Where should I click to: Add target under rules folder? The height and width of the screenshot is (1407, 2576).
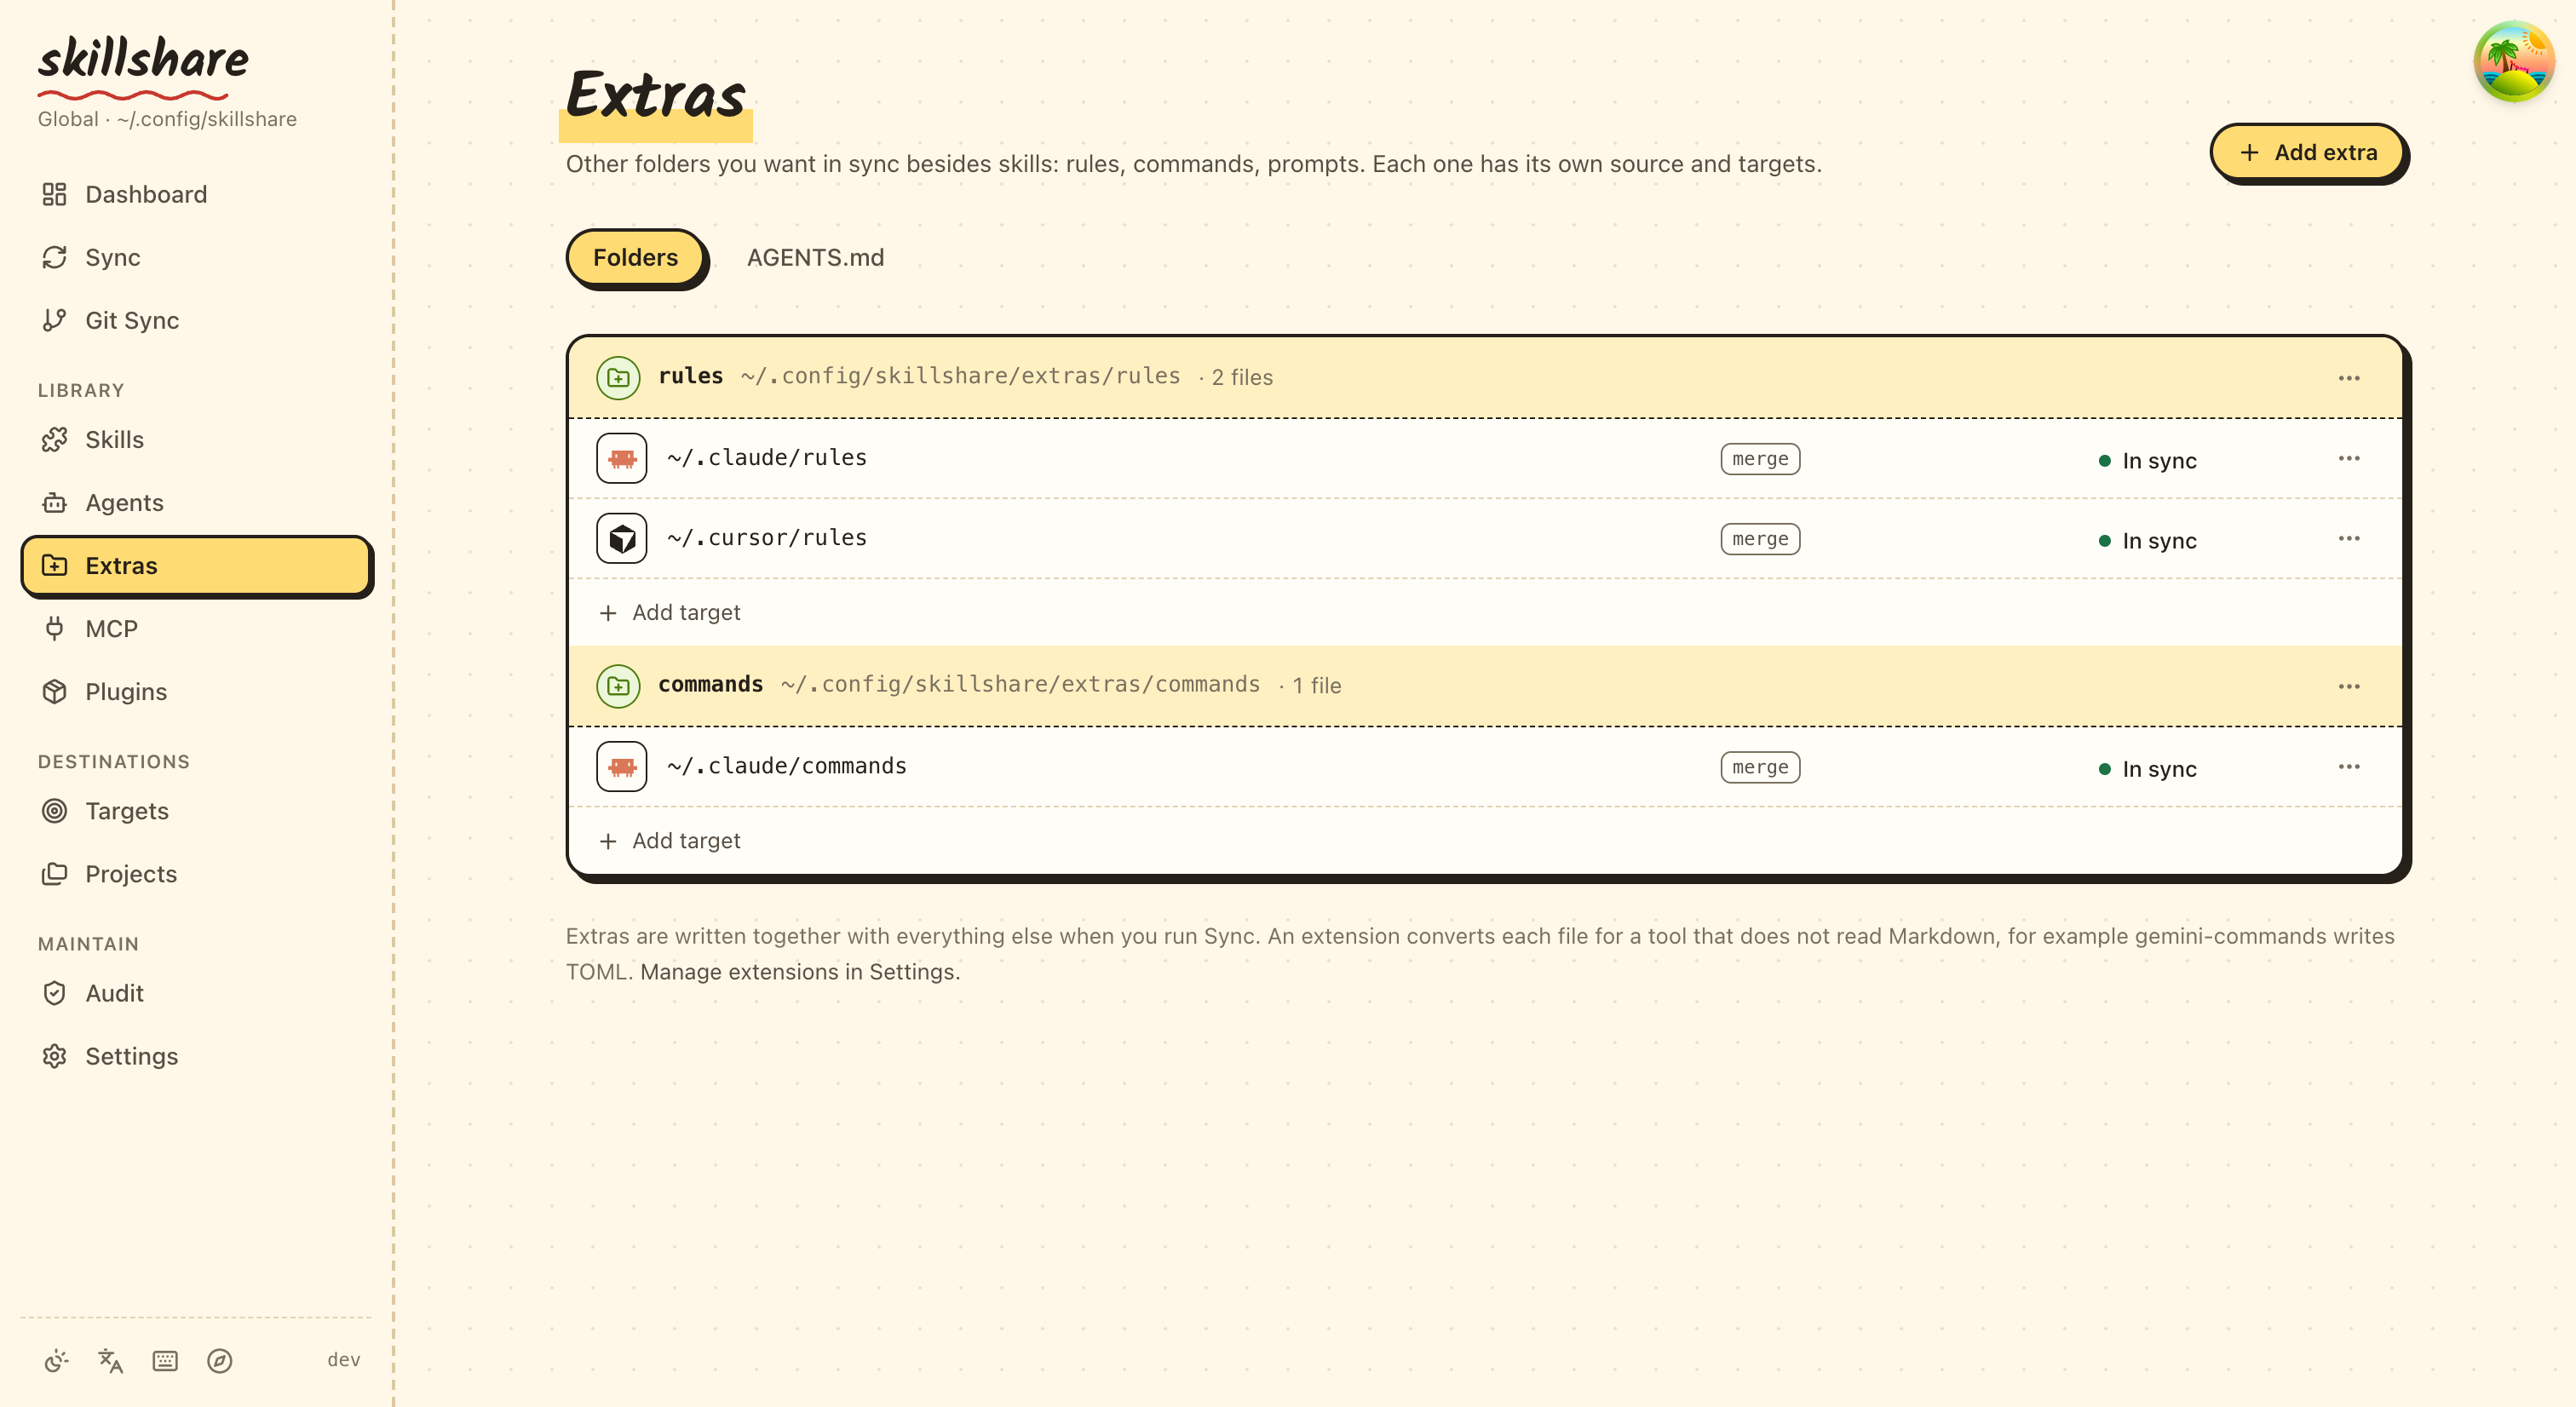click(x=670, y=612)
